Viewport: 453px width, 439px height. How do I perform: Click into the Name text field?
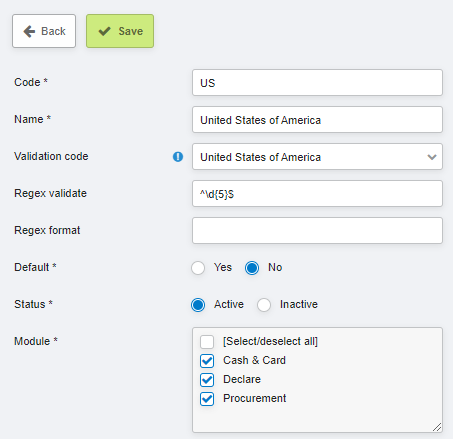pos(317,120)
